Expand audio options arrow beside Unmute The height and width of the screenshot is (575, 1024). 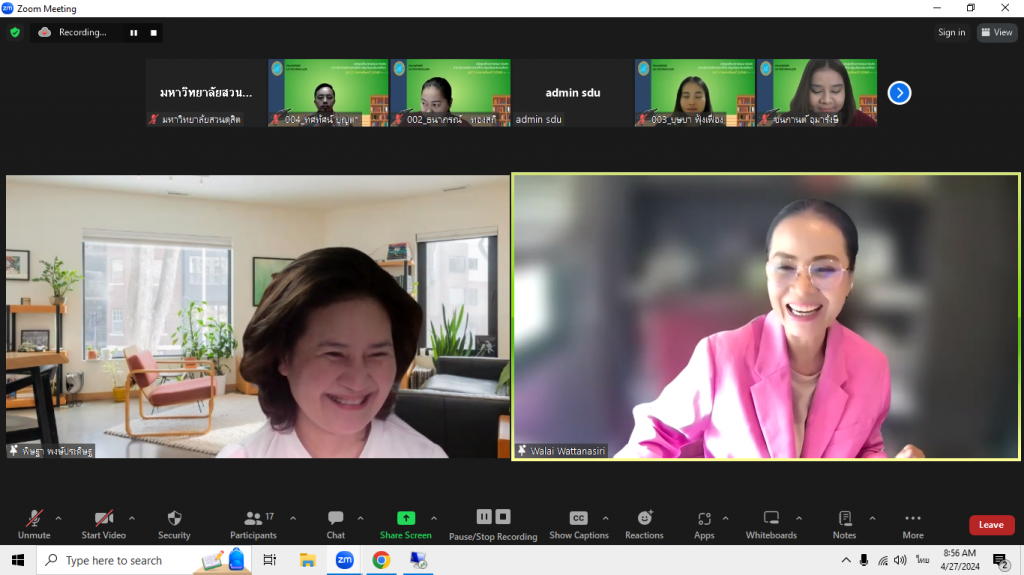[x=58, y=518]
